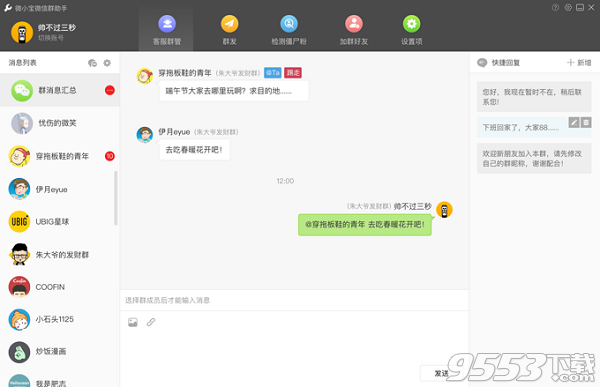This screenshot has height=387, width=600.
Task: Click the sender avatar beside the green message
Action: point(444,210)
